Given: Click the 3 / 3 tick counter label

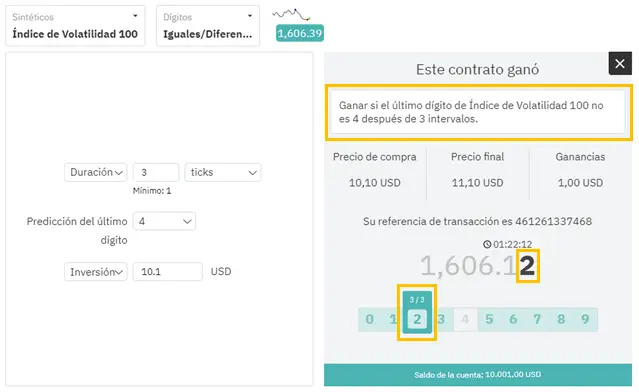Looking at the screenshot, I should [417, 300].
